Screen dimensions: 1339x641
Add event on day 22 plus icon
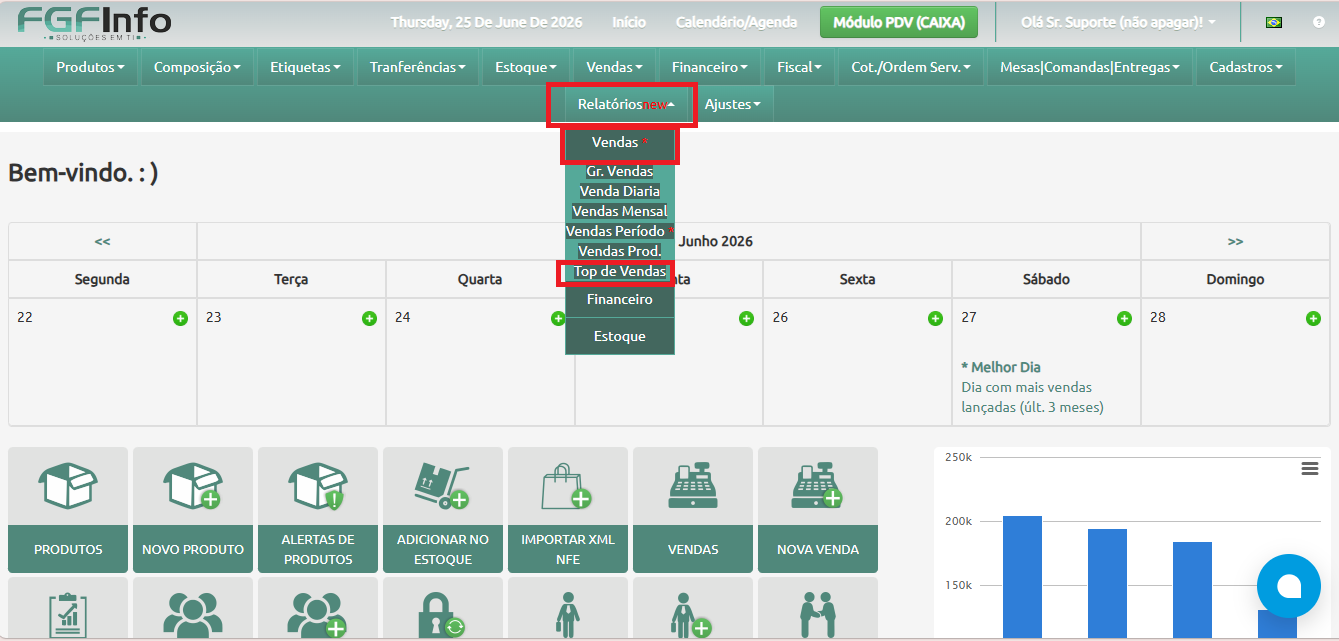tap(180, 318)
